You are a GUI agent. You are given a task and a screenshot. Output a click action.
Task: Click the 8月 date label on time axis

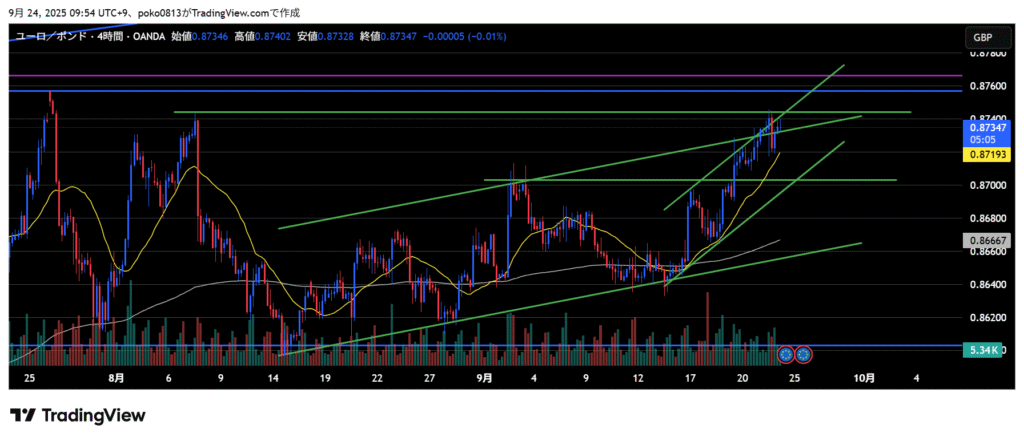[x=117, y=379]
